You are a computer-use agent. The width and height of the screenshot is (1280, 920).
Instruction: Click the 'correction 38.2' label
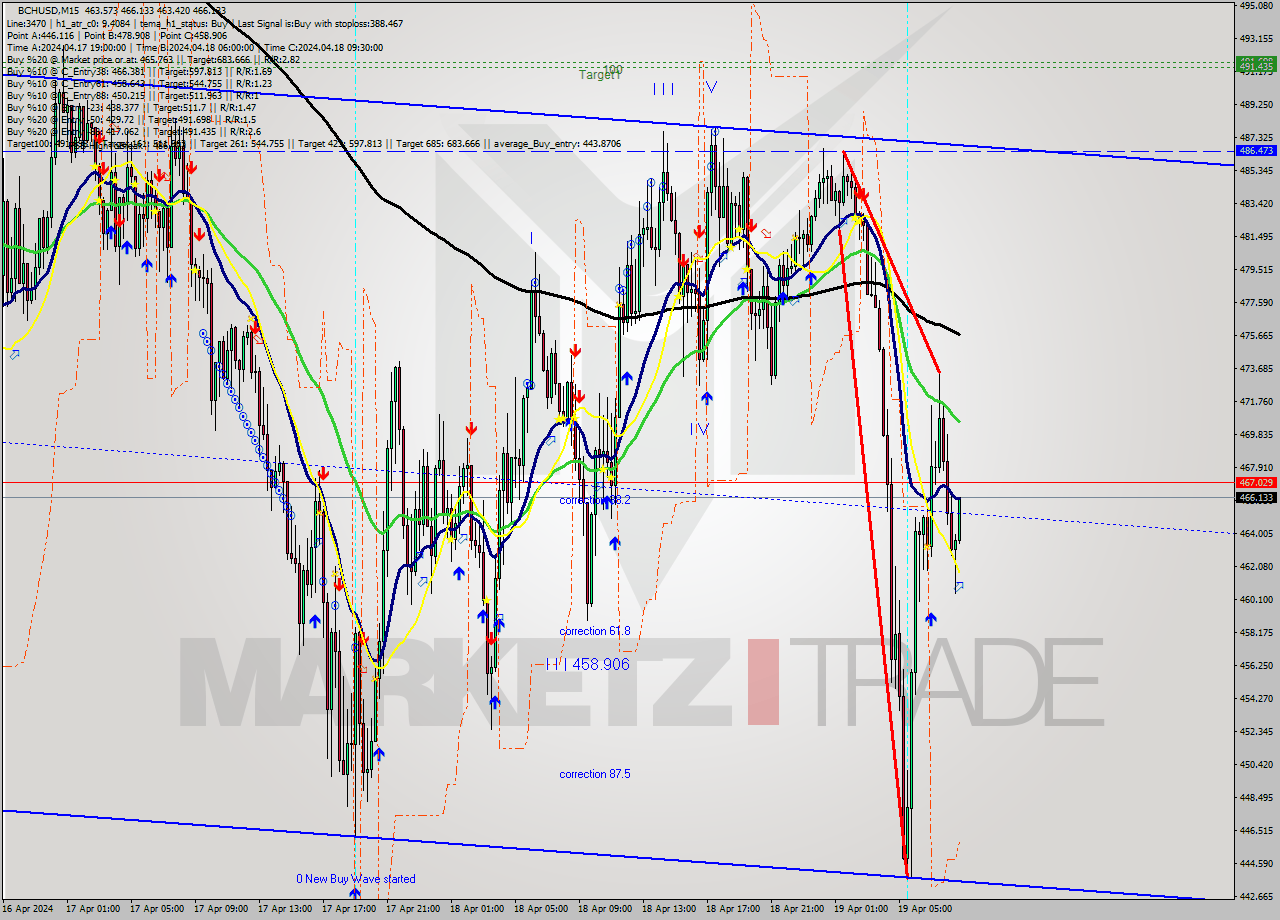click(594, 500)
